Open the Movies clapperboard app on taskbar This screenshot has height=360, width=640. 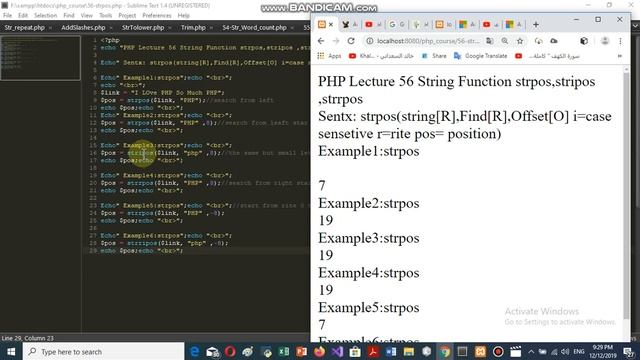[516, 351]
